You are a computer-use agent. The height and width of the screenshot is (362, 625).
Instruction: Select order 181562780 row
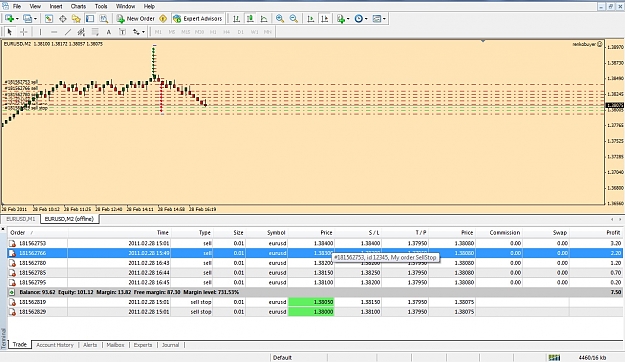point(315,263)
